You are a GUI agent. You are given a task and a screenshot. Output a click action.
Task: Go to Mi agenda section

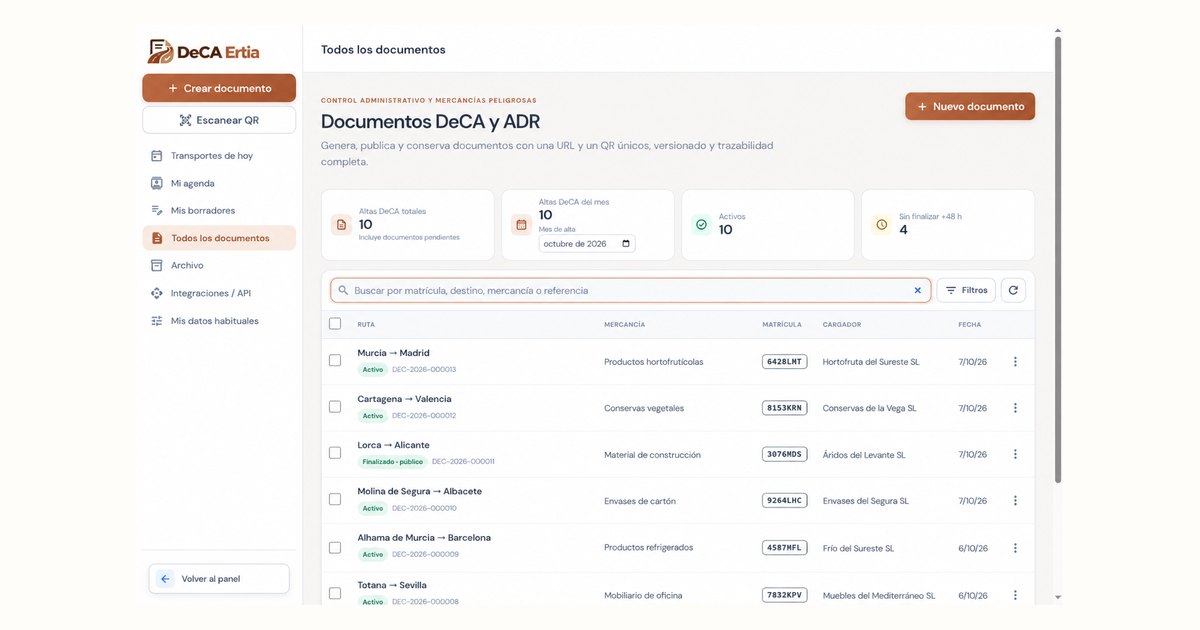point(219,183)
